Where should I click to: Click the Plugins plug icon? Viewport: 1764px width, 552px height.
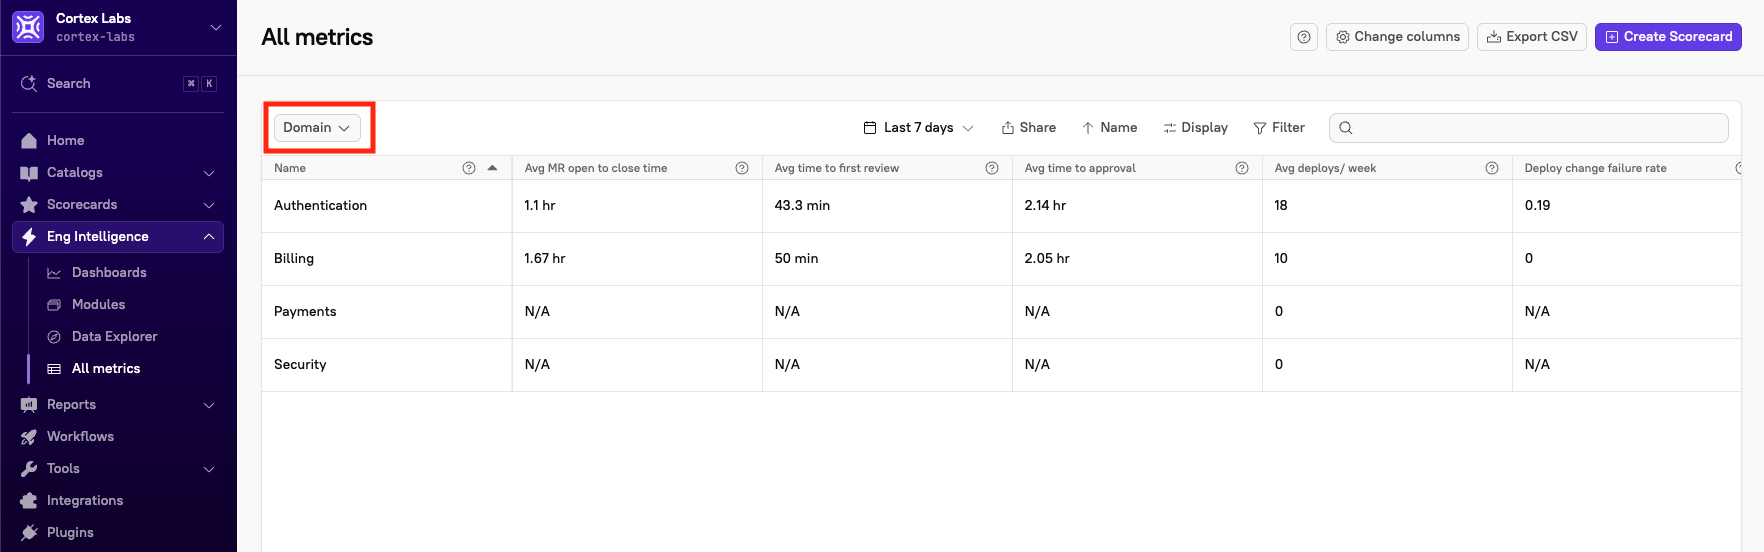[29, 533]
